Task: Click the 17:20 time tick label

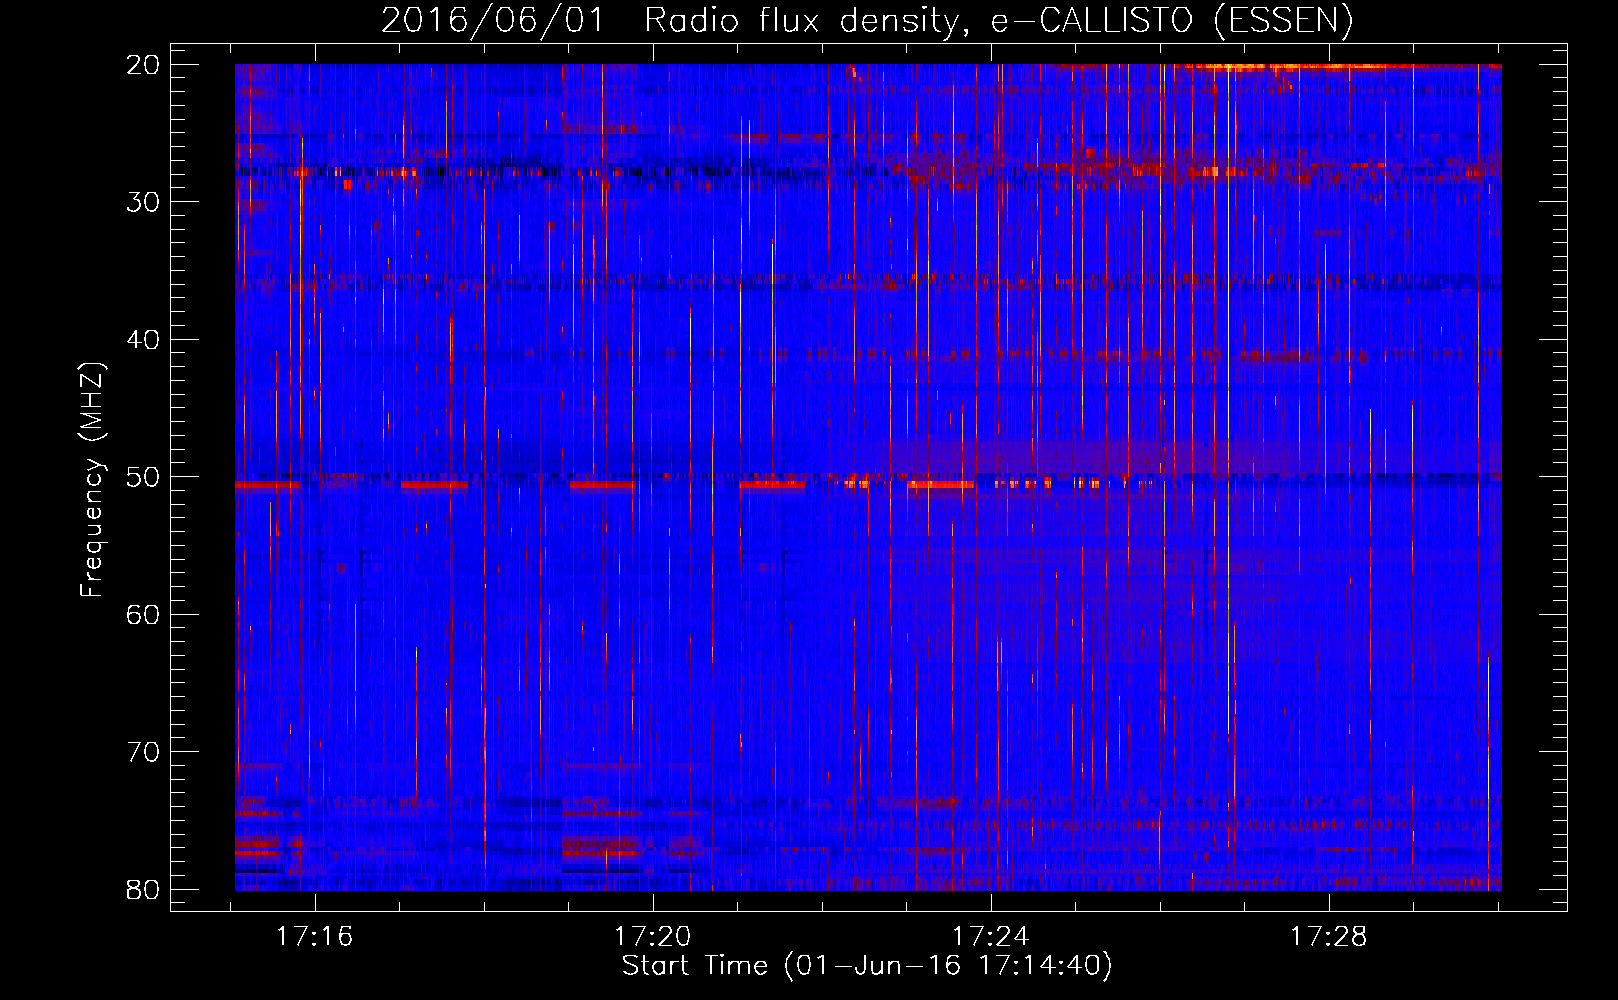Action: 653,937
